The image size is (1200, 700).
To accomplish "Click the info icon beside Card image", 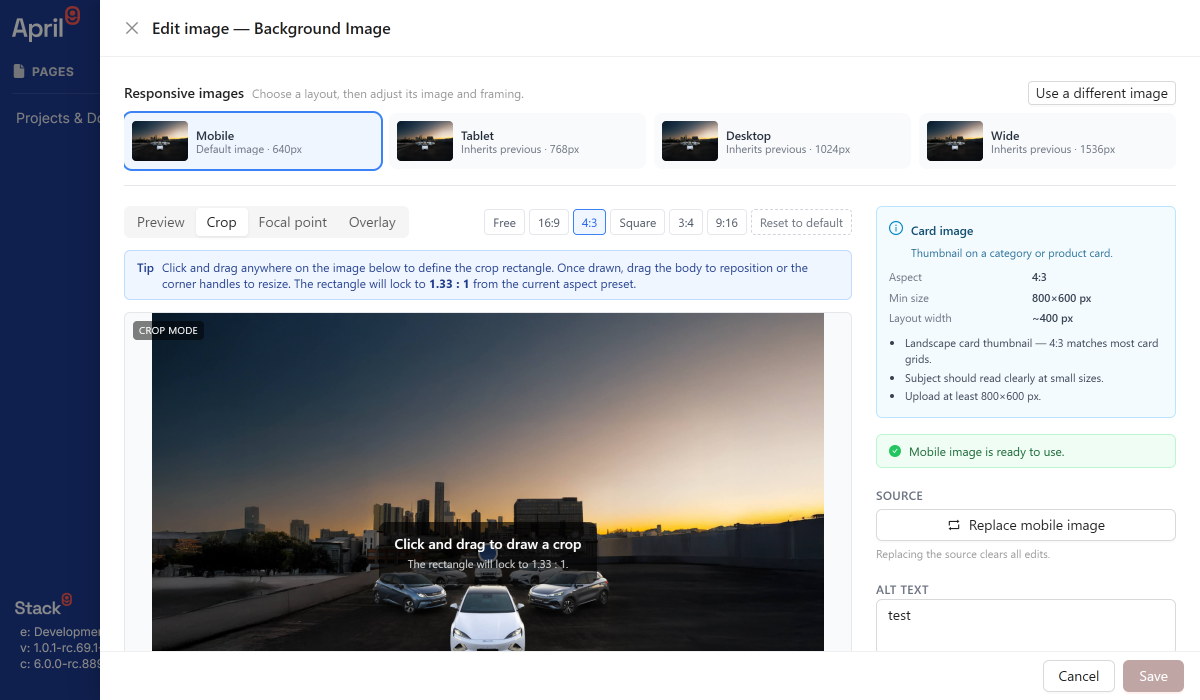I will pyautogui.click(x=896, y=230).
